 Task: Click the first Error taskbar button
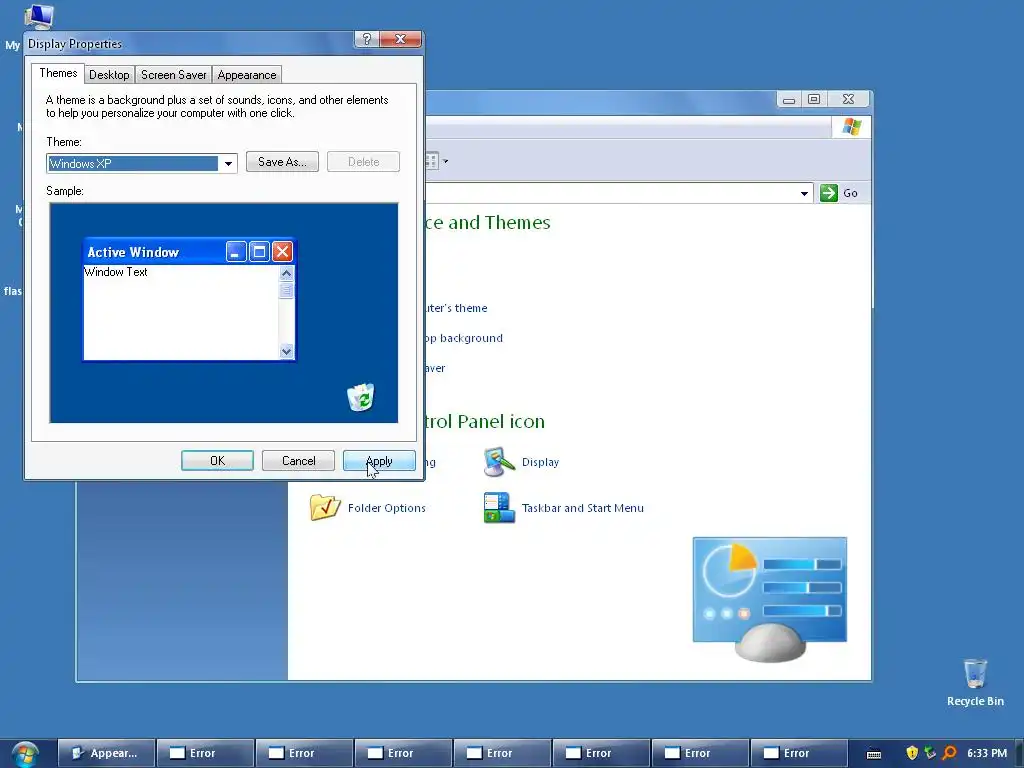click(x=205, y=754)
